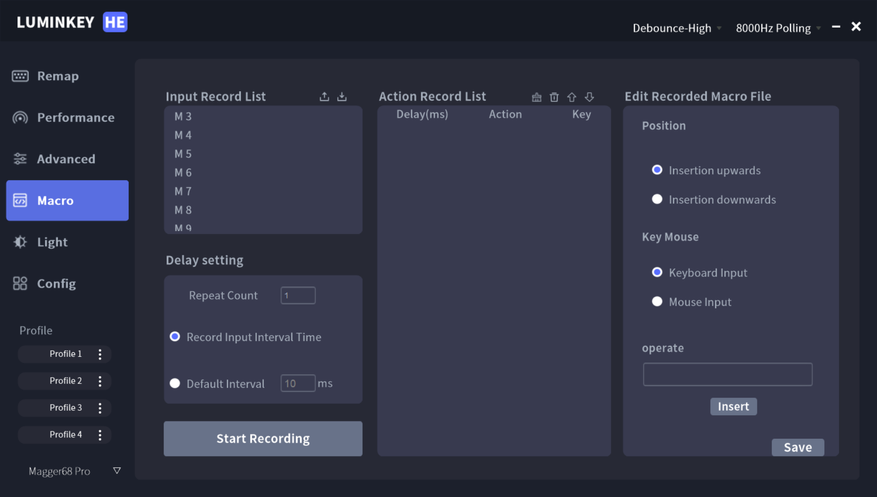Click the import macro icon above Input Record List
877x497 pixels.
pos(342,97)
